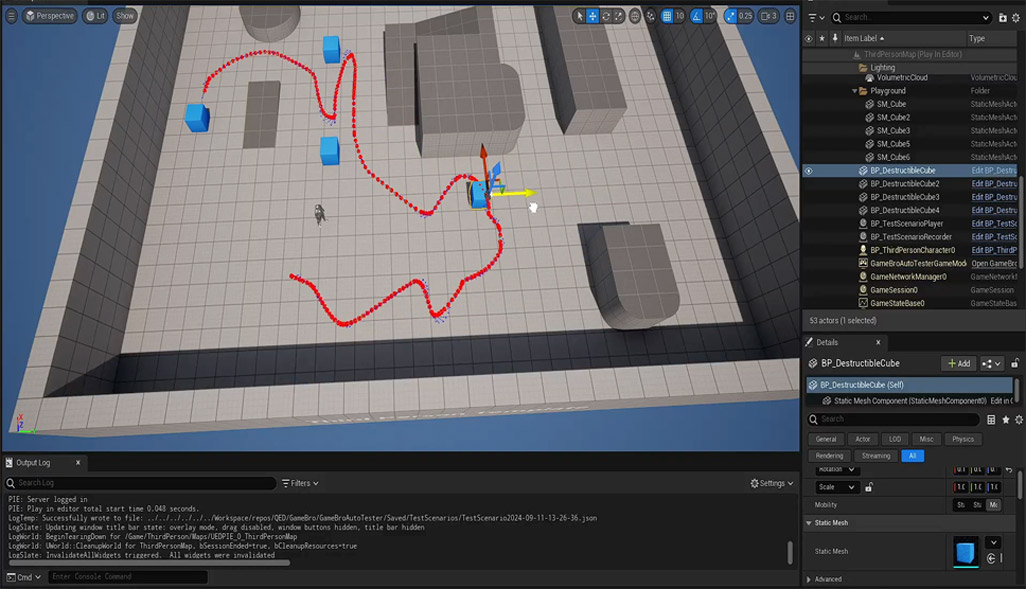Select BP_DestructibleCube2 in Outliner

(x=904, y=184)
